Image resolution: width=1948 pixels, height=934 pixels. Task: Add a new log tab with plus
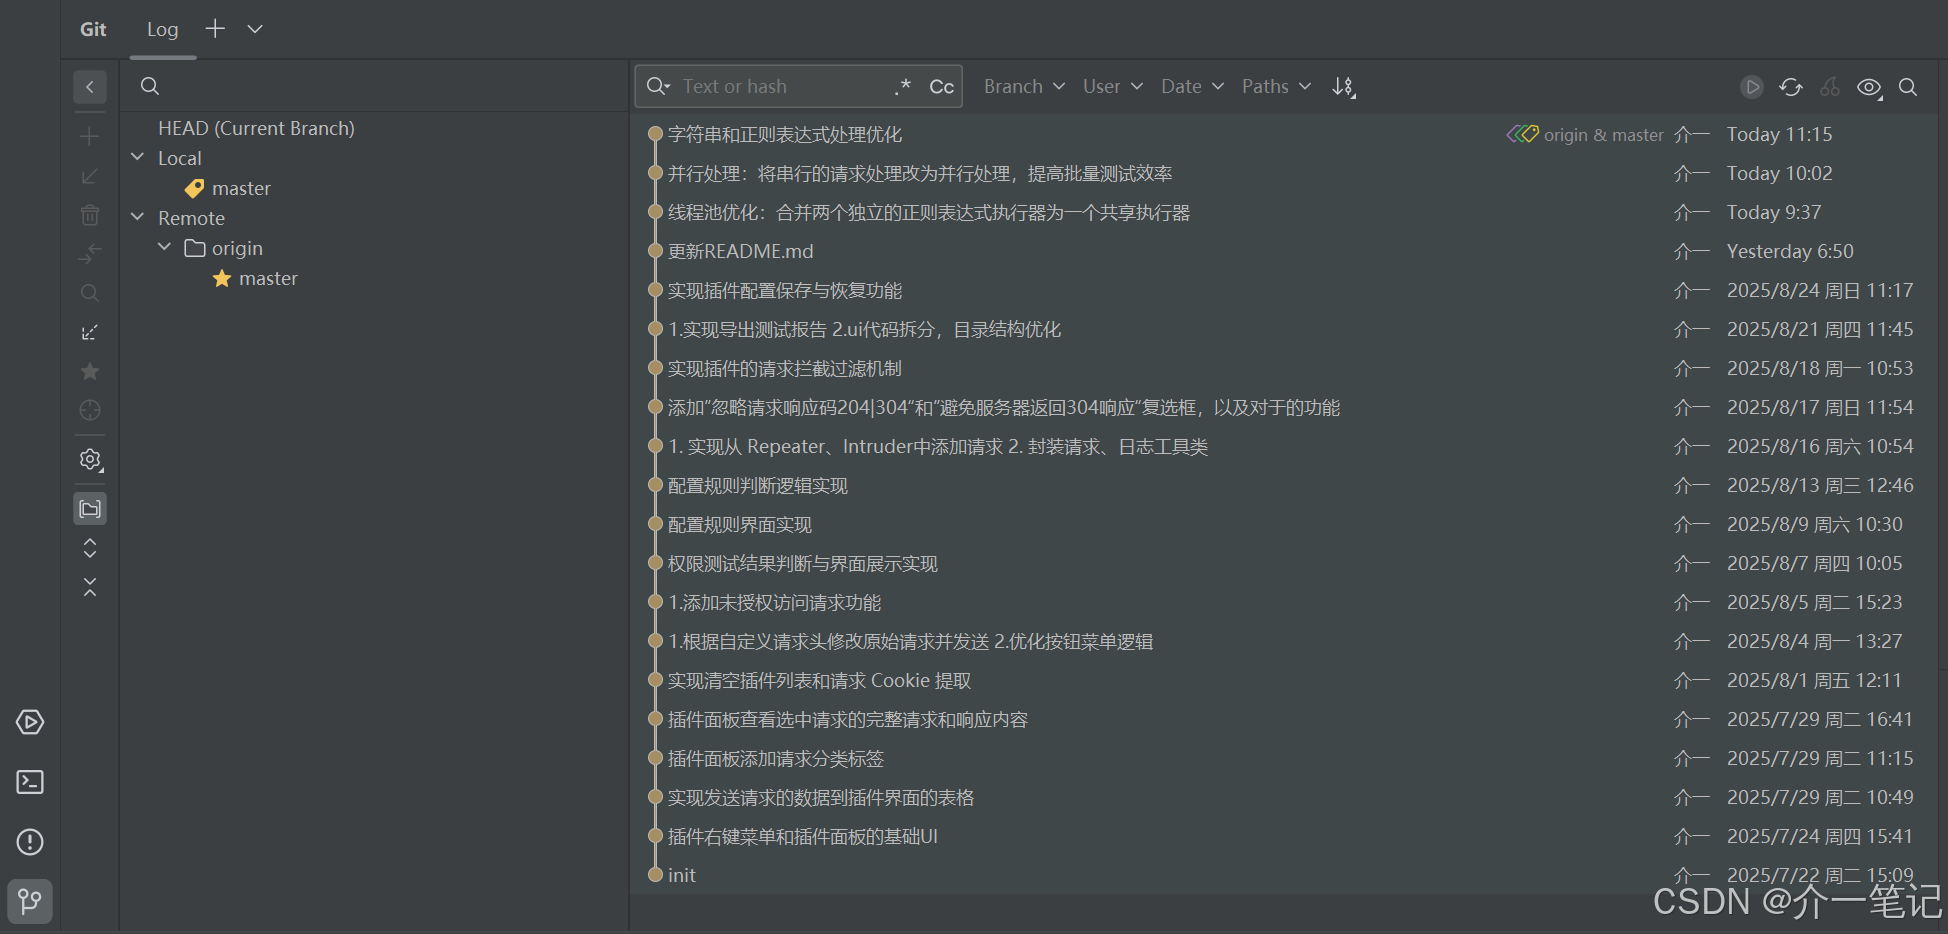(215, 29)
